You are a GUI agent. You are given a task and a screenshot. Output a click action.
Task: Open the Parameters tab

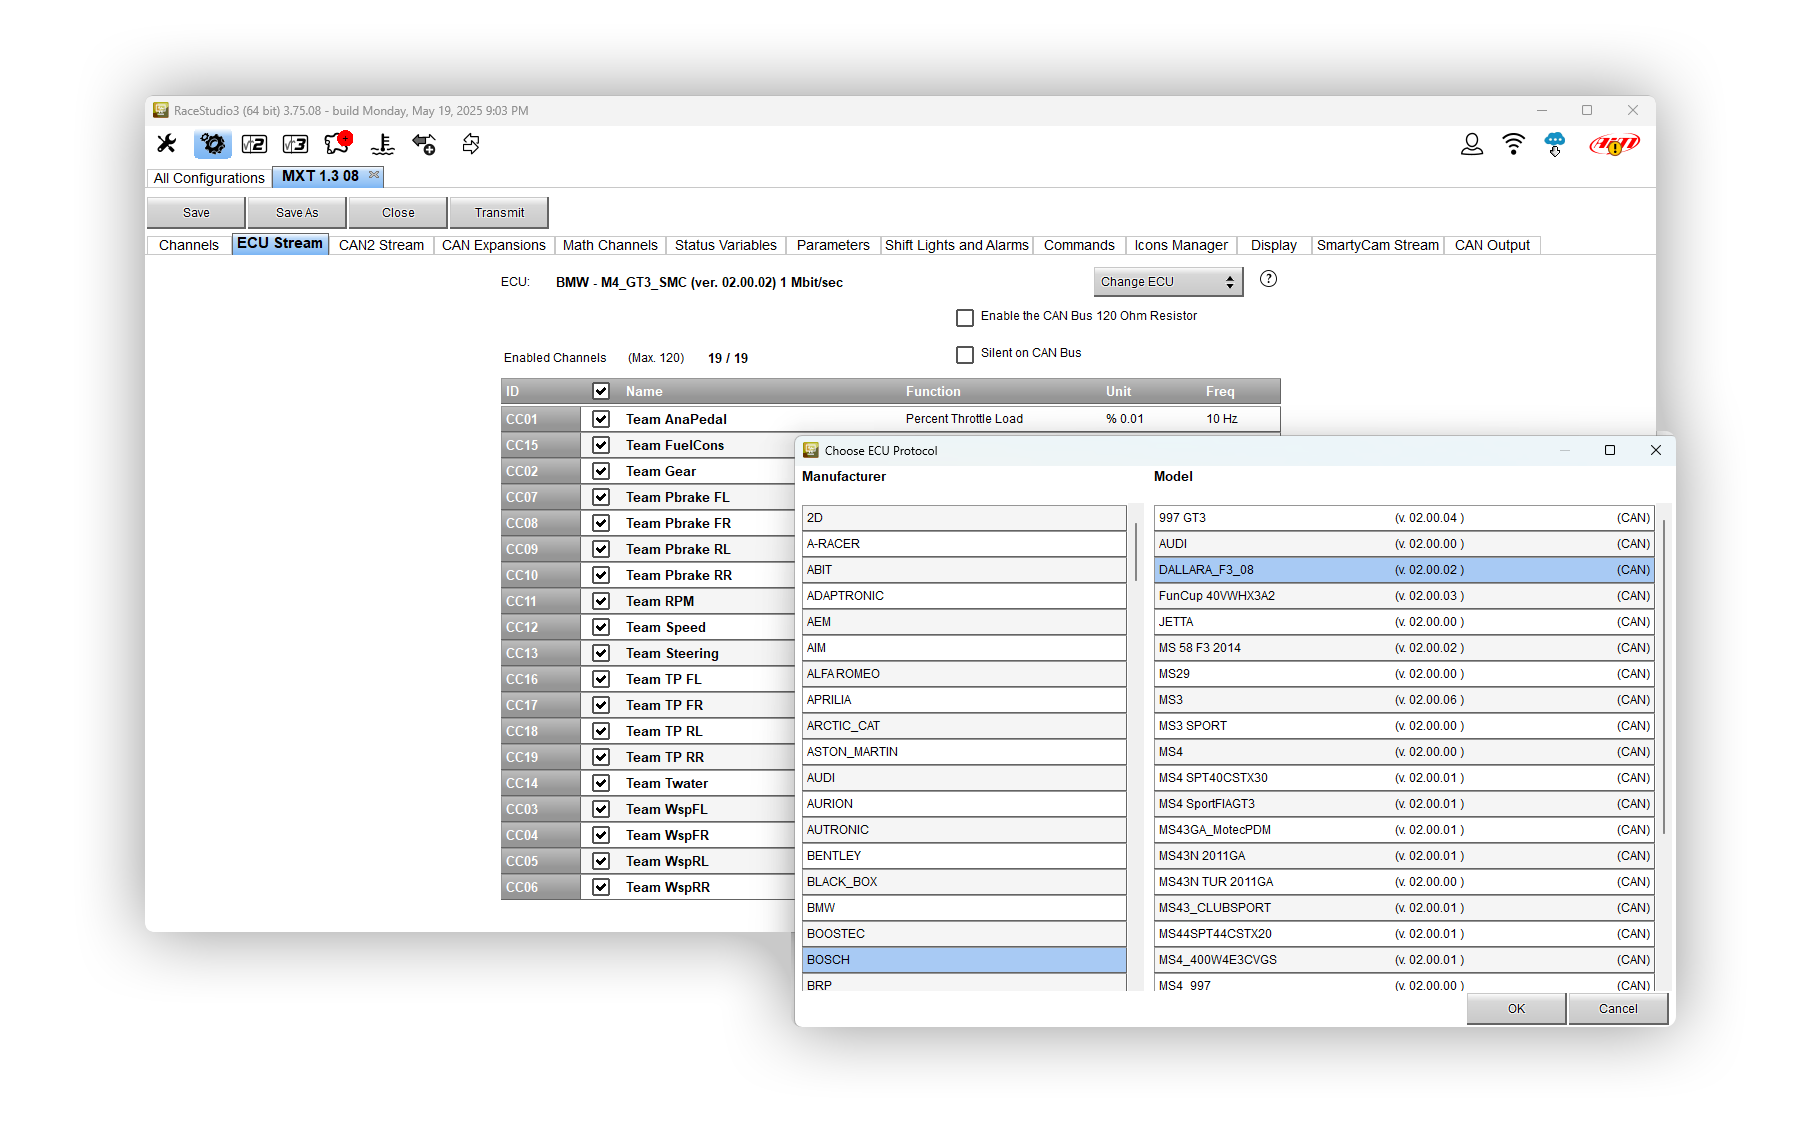click(832, 245)
